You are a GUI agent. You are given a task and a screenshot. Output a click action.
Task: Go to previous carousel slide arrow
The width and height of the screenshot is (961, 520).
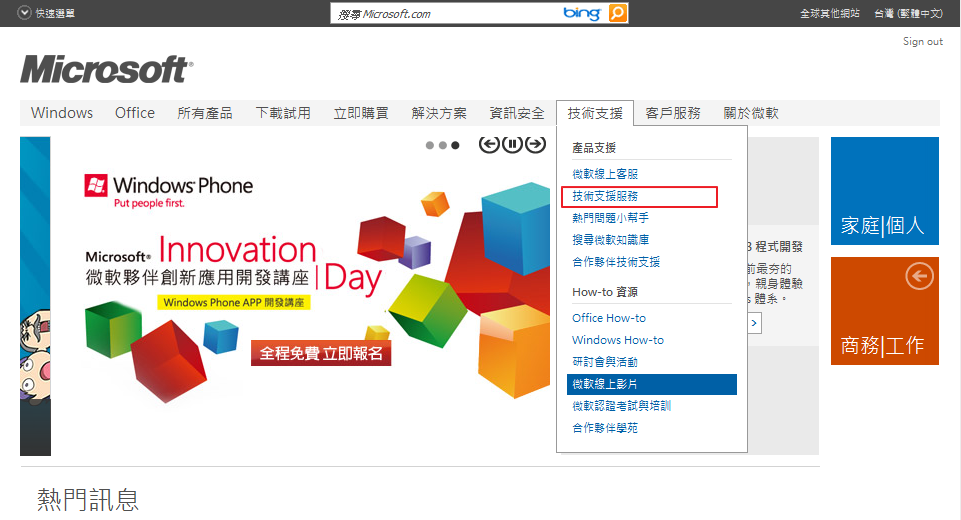[x=488, y=145]
